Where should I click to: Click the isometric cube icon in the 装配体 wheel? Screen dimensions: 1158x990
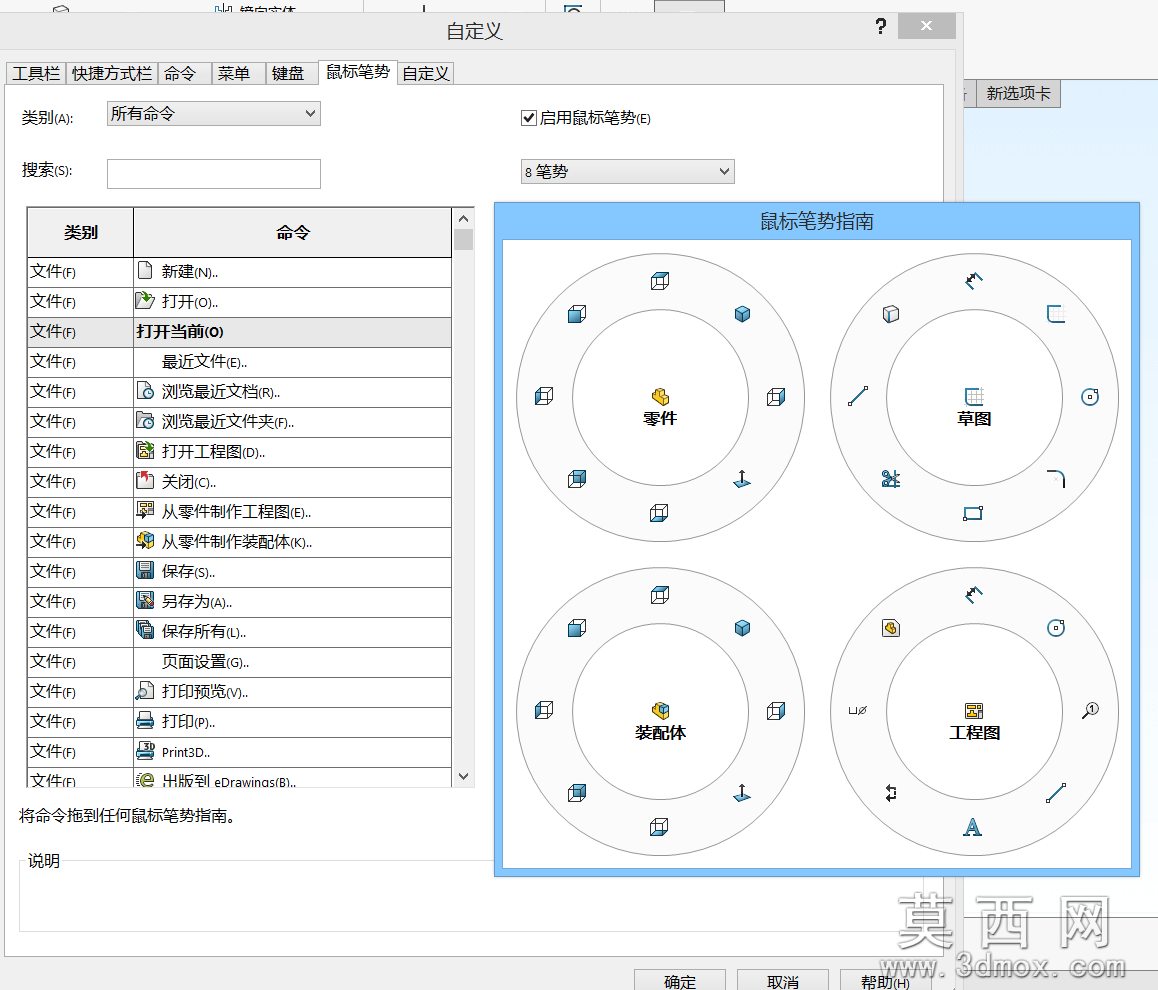pyautogui.click(x=742, y=628)
